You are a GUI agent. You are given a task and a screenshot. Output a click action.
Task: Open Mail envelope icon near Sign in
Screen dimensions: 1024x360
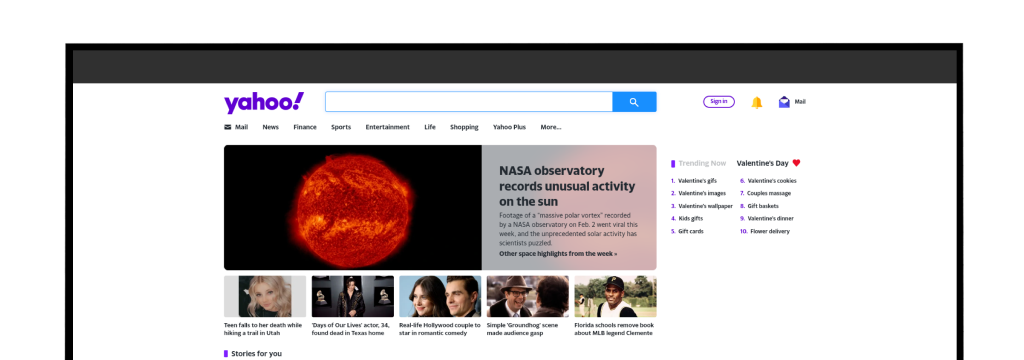click(784, 102)
